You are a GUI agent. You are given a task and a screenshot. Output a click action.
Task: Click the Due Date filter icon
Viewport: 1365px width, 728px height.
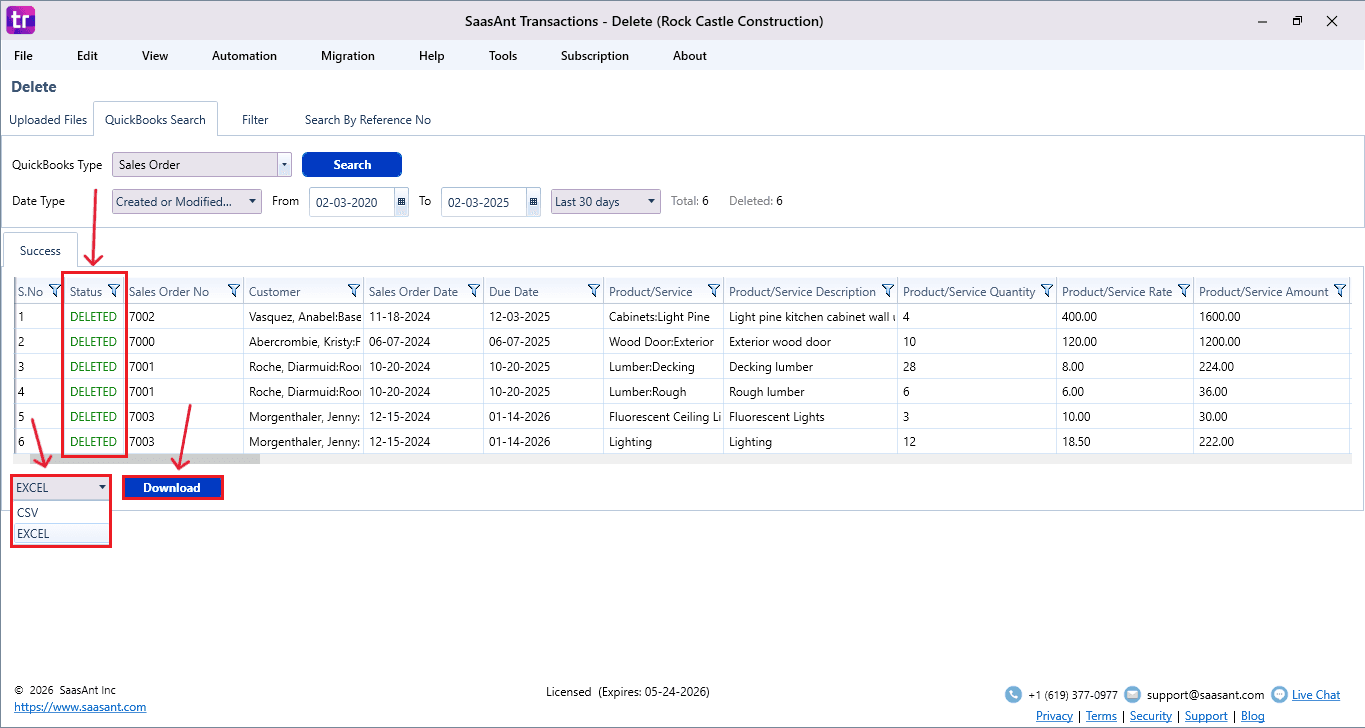(x=593, y=291)
